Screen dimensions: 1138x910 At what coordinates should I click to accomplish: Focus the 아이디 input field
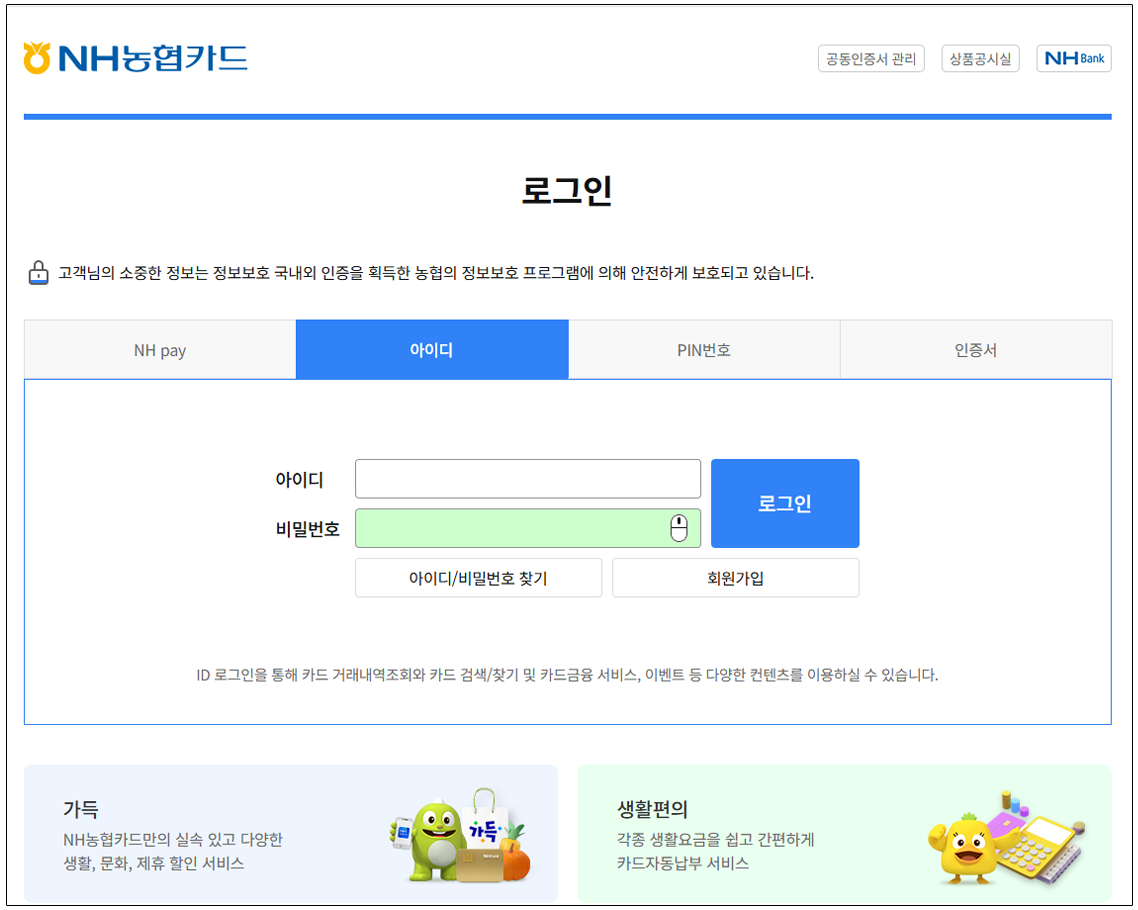(528, 479)
